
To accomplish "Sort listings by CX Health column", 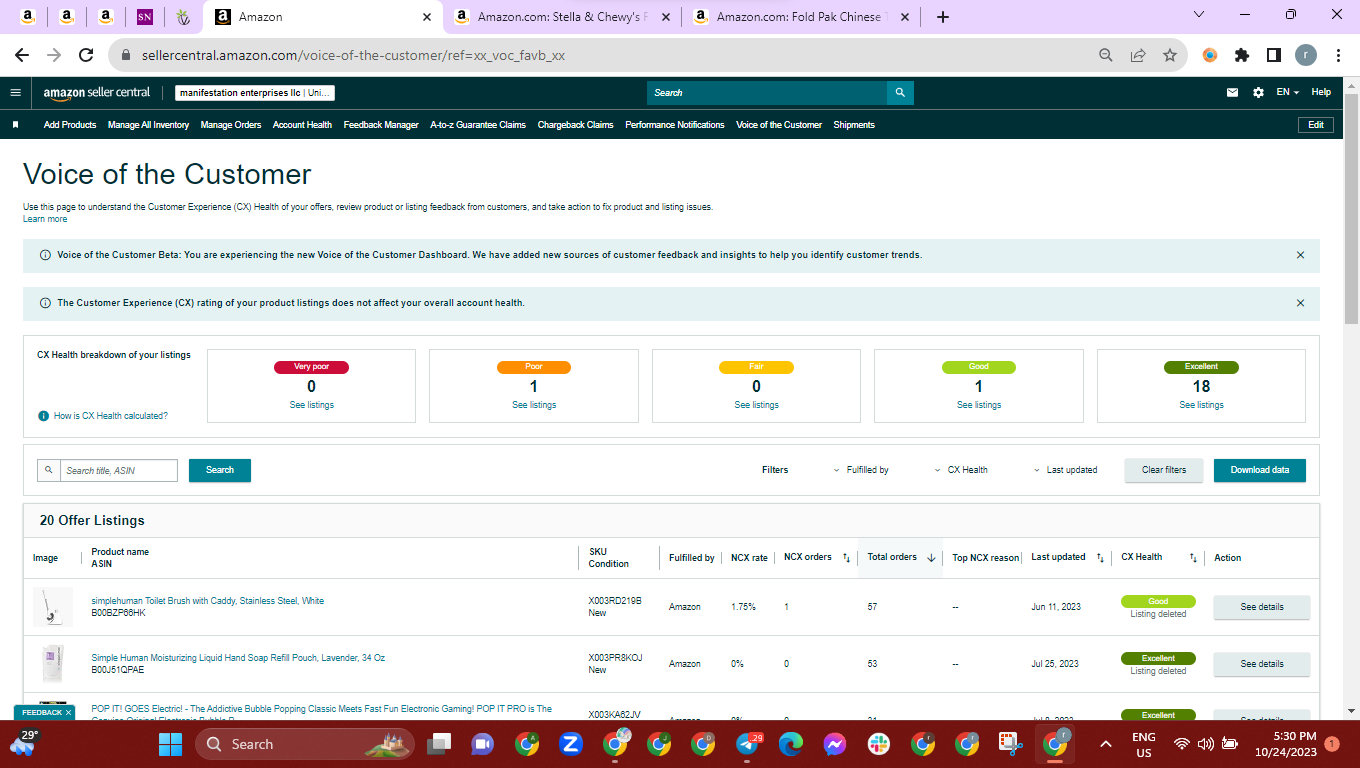I will click(x=1193, y=558).
